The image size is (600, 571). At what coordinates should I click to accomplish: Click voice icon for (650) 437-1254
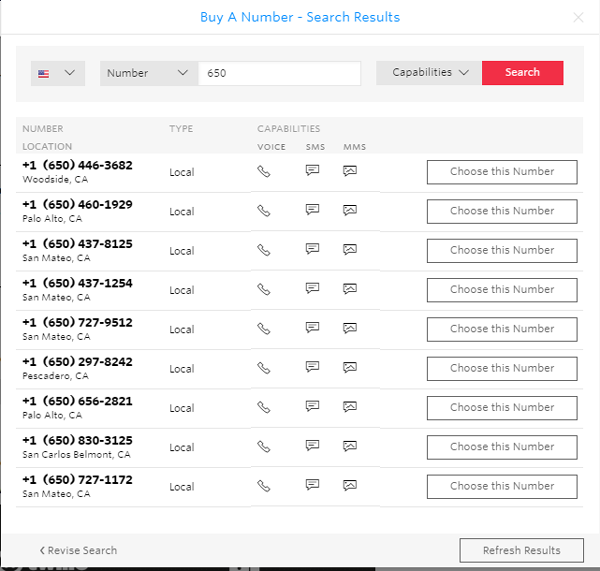click(x=264, y=289)
